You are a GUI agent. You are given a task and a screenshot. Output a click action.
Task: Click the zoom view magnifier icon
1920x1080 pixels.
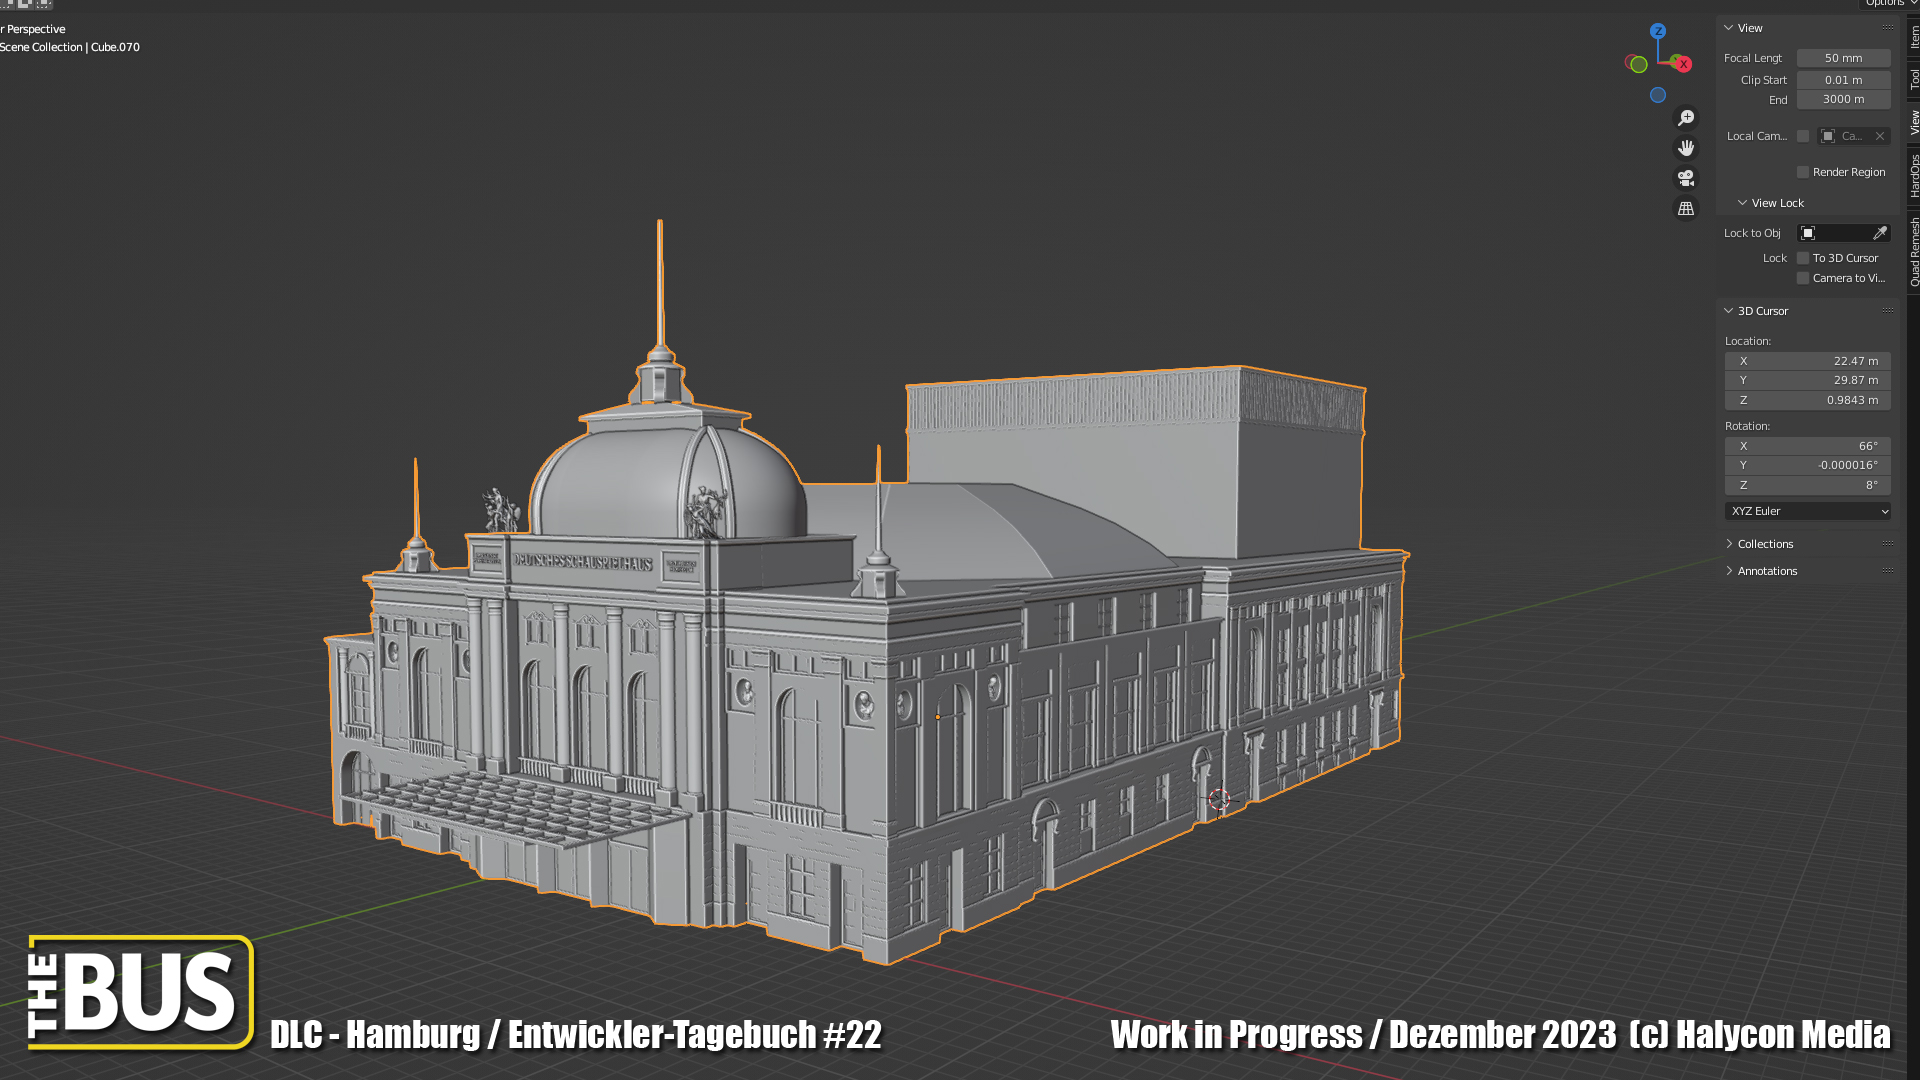pos(1686,118)
